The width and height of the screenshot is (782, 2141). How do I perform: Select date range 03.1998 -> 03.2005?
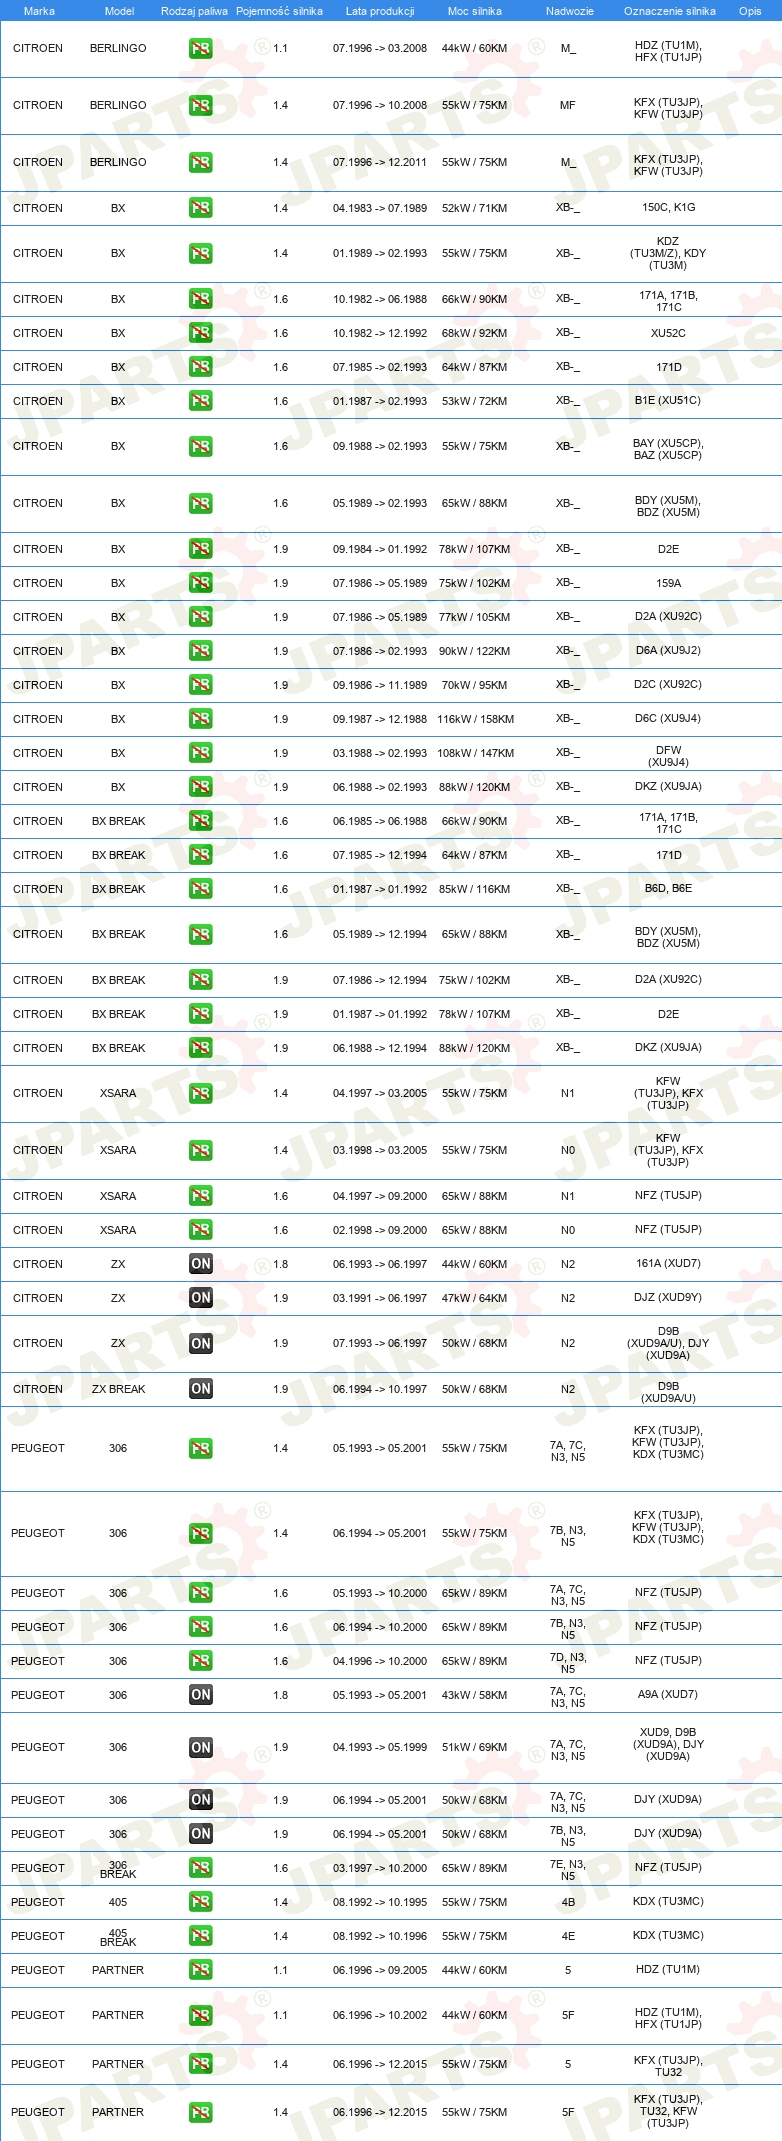pos(380,1150)
